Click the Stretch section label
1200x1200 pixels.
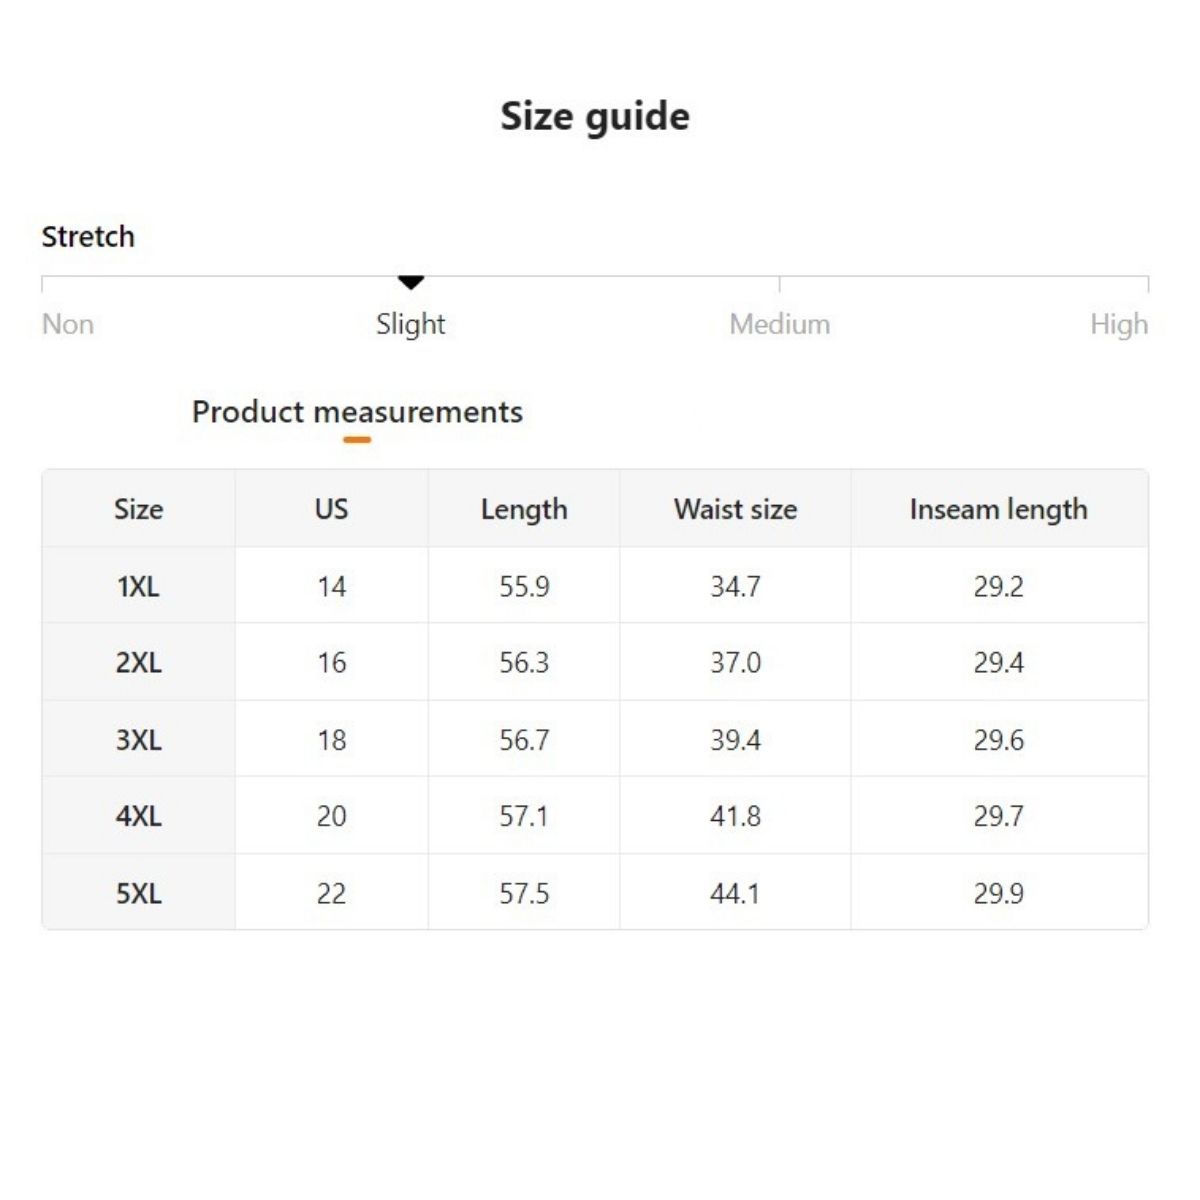tap(88, 237)
